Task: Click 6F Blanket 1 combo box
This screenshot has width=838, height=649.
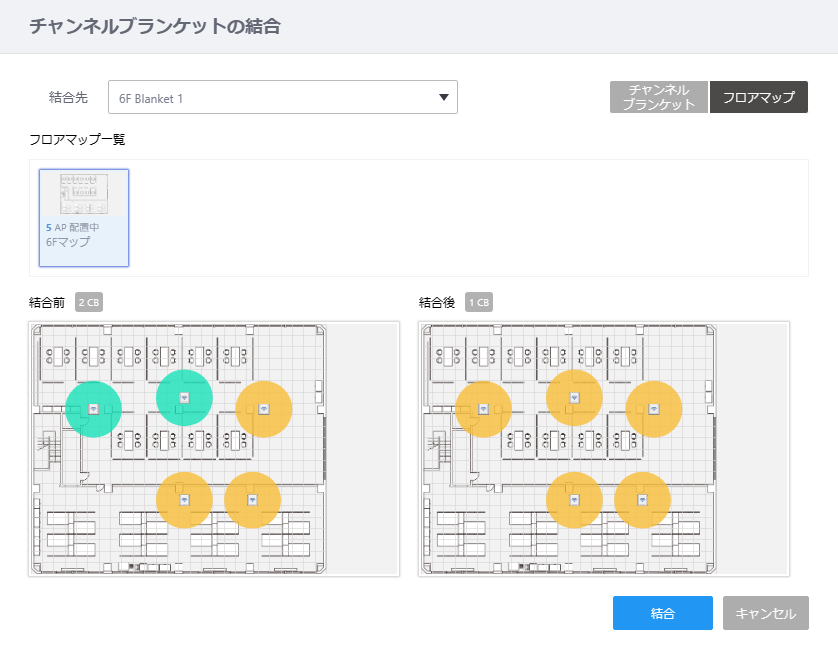Action: point(283,97)
